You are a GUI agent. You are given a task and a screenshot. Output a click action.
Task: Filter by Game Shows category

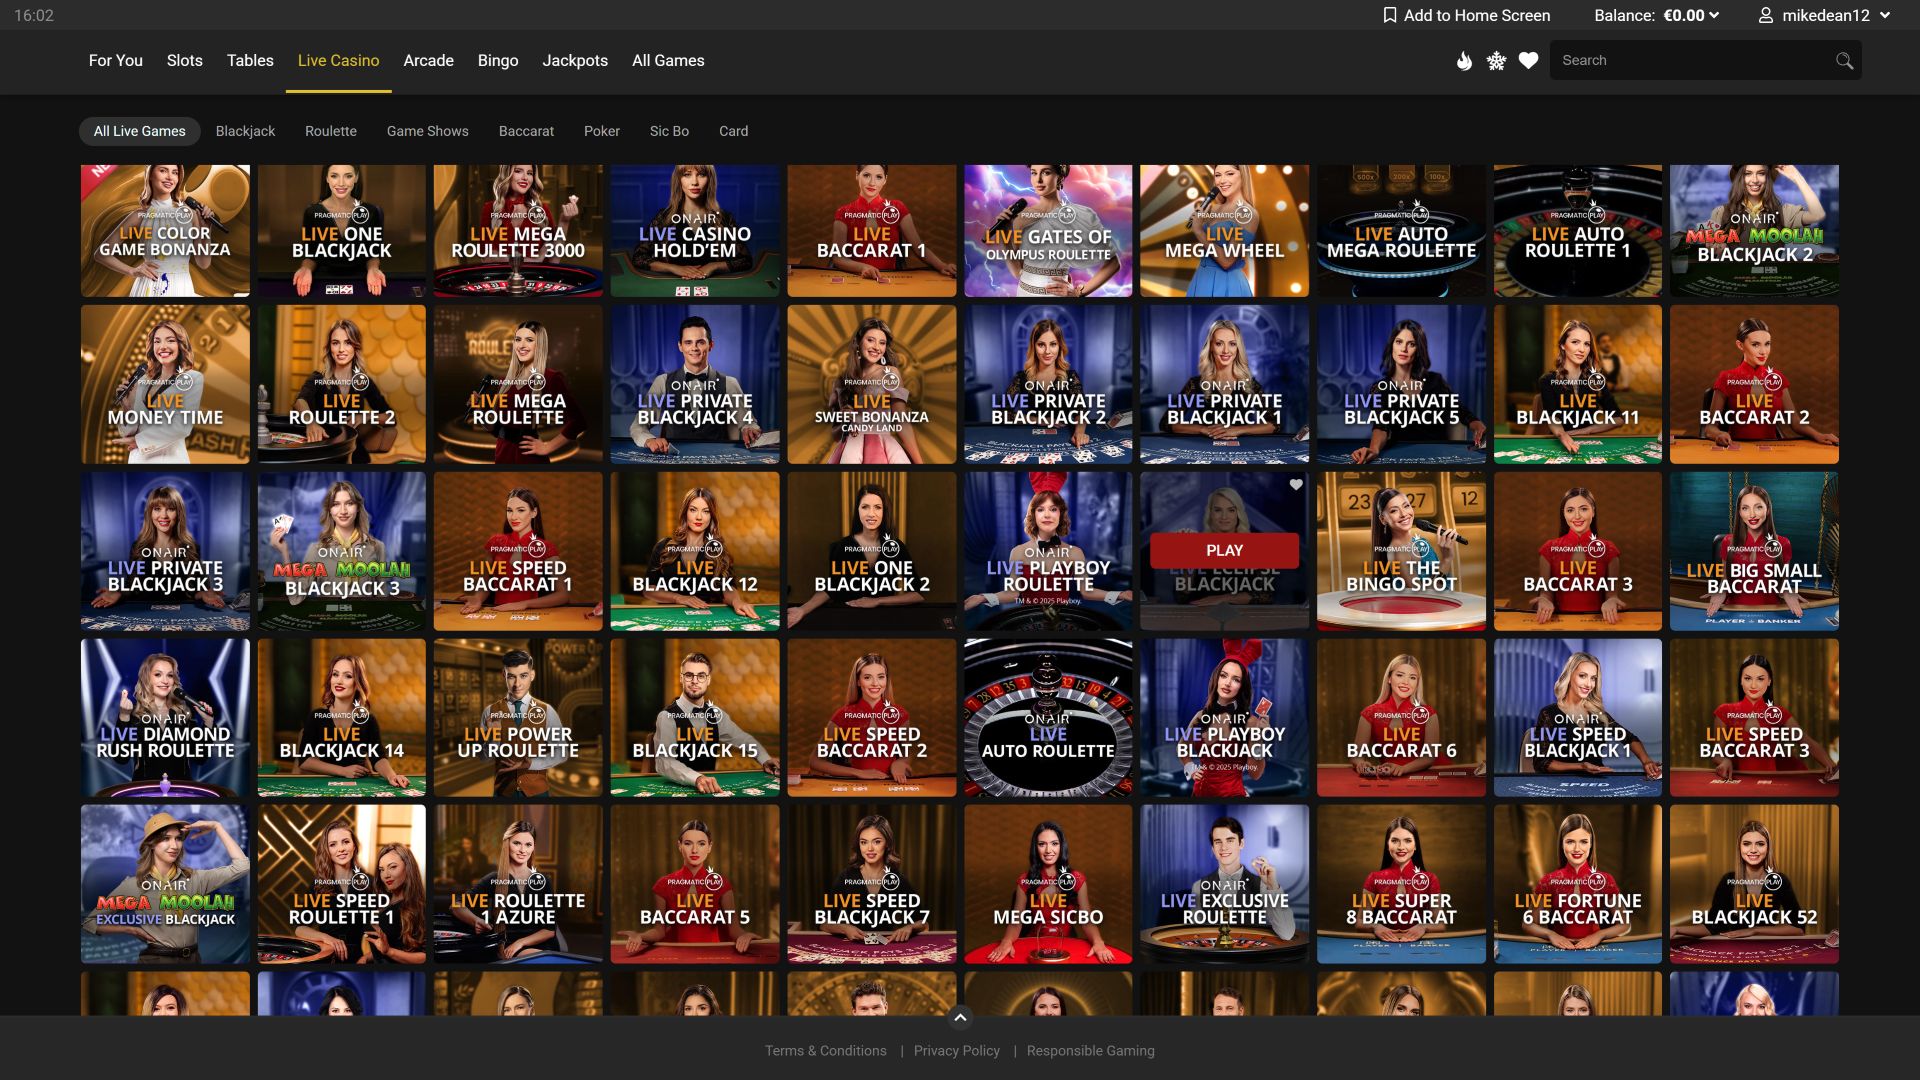(428, 131)
